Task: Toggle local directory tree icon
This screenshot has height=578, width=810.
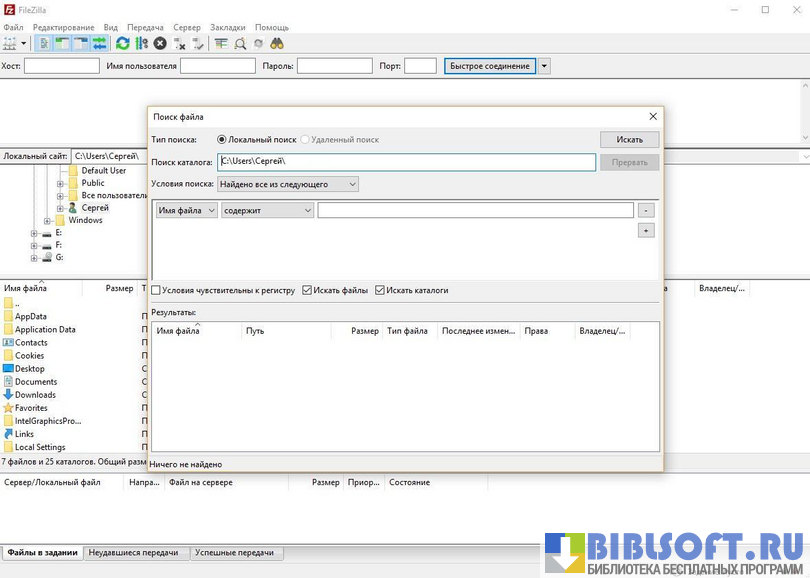Action: 62,44
